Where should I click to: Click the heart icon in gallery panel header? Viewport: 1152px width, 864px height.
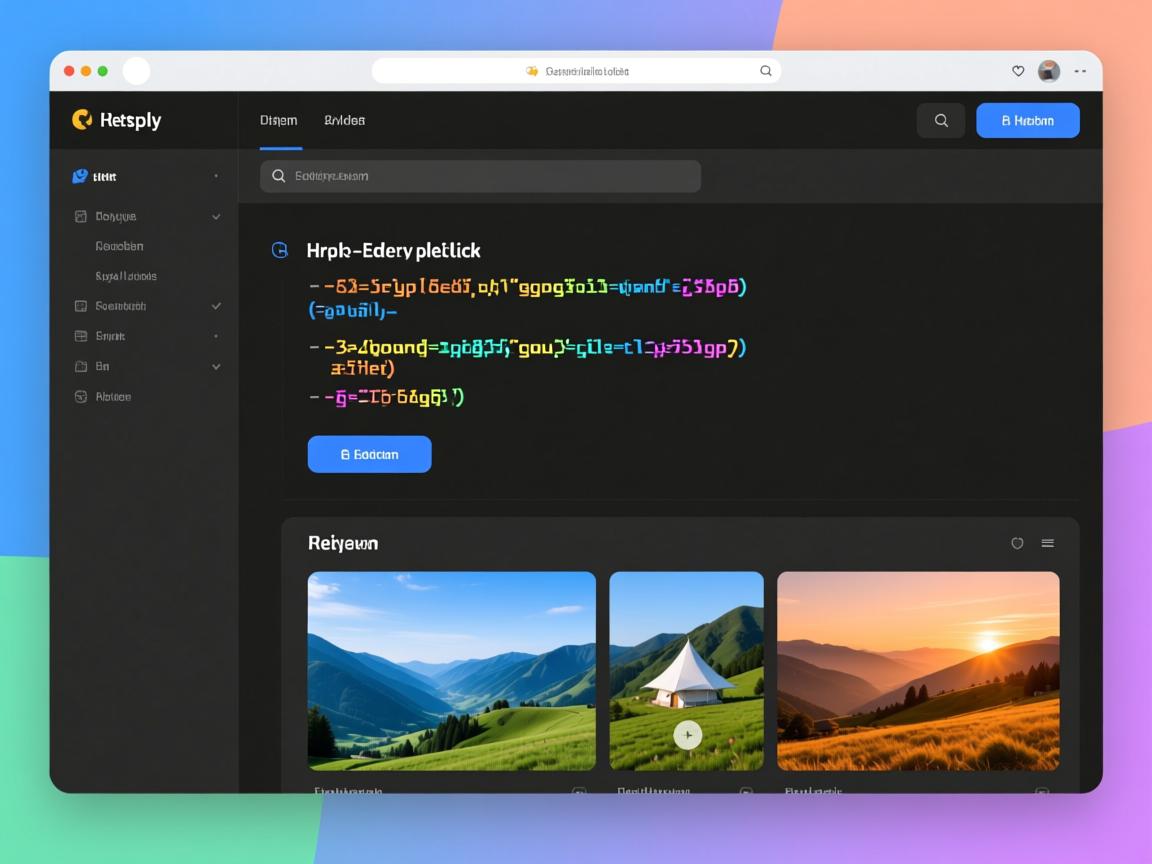(x=1017, y=543)
